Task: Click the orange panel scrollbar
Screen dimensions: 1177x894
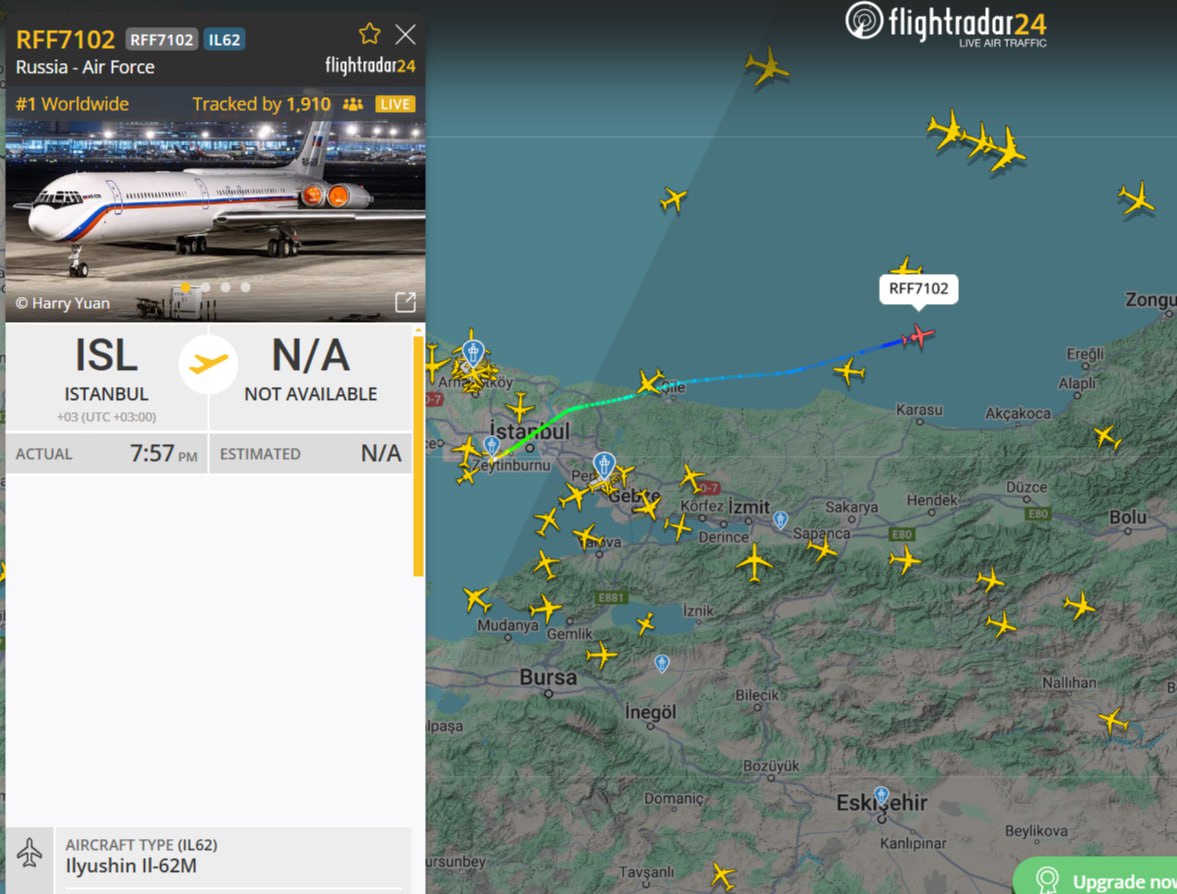Action: point(418,456)
